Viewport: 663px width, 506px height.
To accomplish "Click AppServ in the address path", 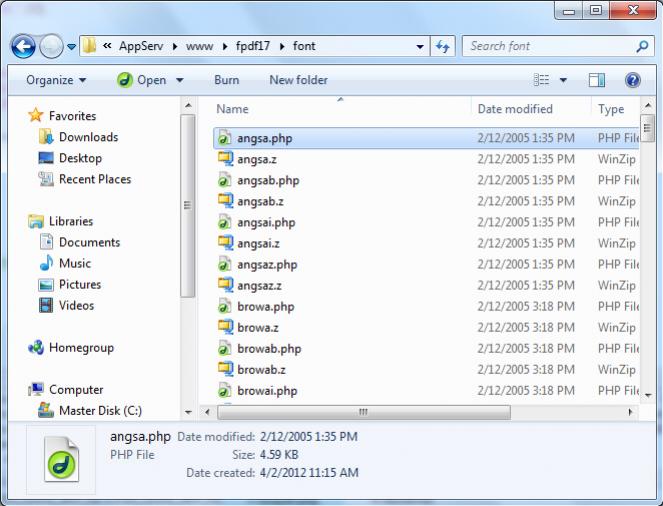I will 141,46.
